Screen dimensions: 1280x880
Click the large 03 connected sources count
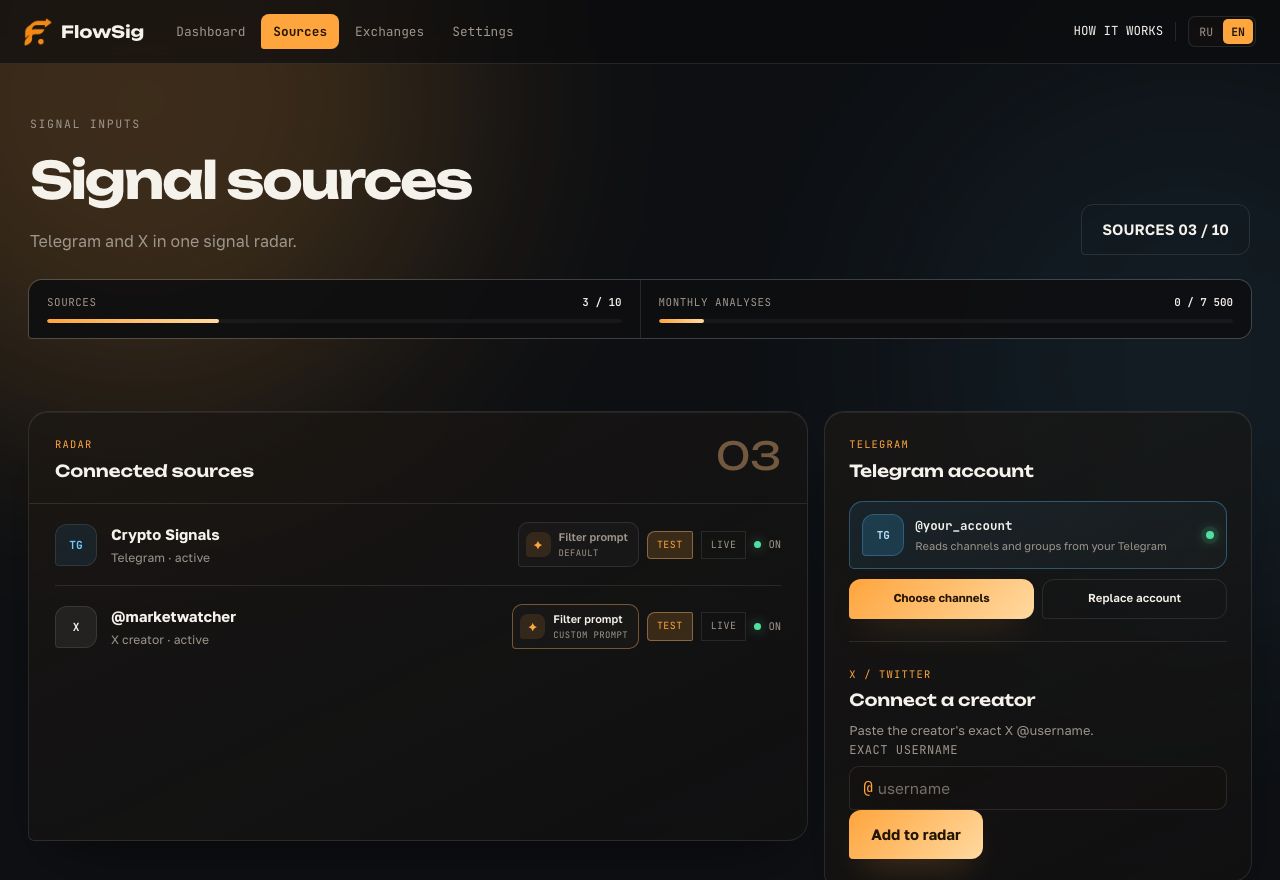pyautogui.click(x=748, y=457)
